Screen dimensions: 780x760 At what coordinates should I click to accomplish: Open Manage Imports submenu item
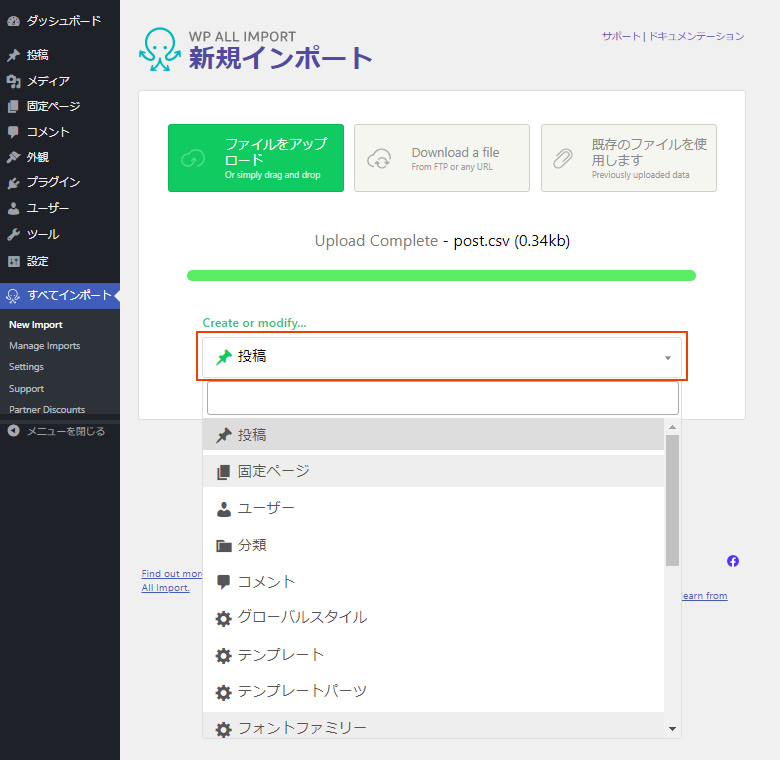tap(45, 346)
